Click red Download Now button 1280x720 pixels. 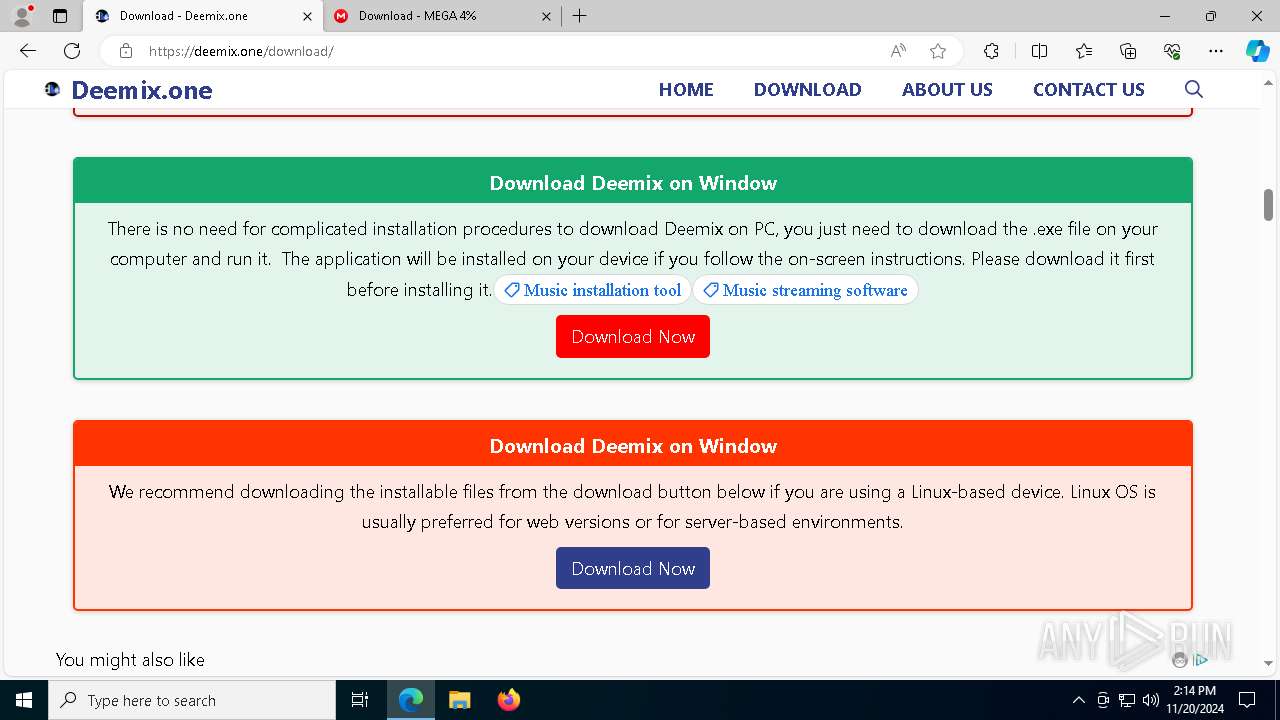coord(633,337)
